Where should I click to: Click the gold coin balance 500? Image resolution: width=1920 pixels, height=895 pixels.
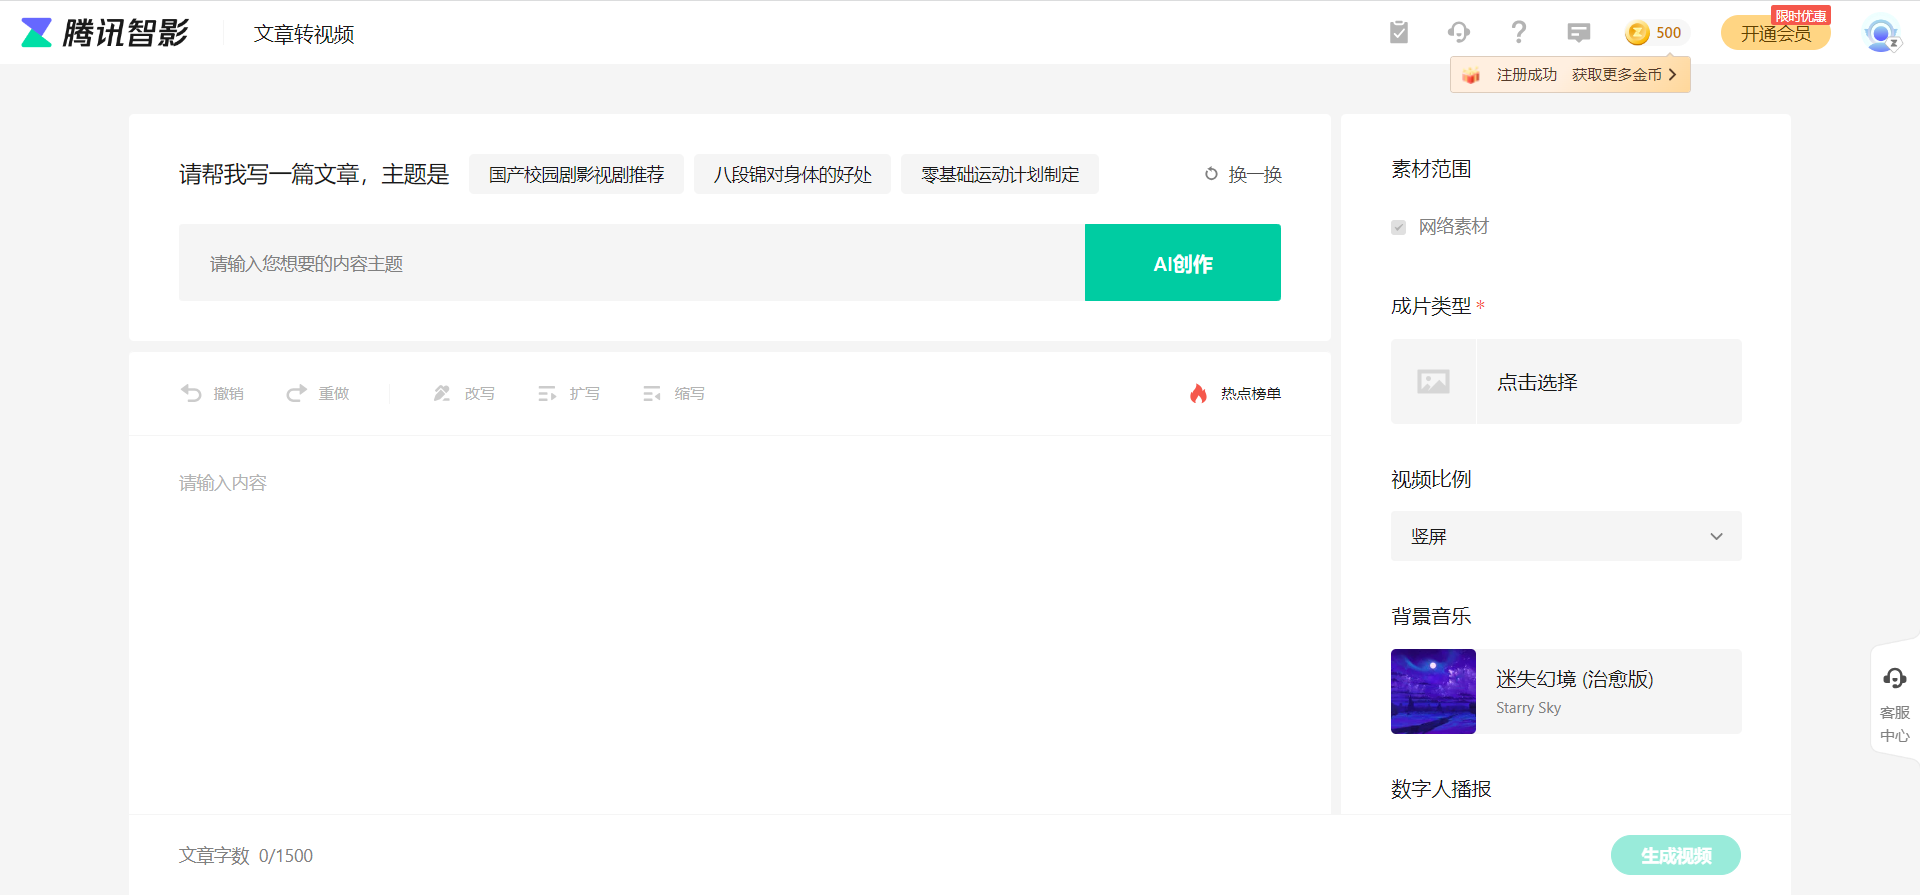tap(1655, 33)
